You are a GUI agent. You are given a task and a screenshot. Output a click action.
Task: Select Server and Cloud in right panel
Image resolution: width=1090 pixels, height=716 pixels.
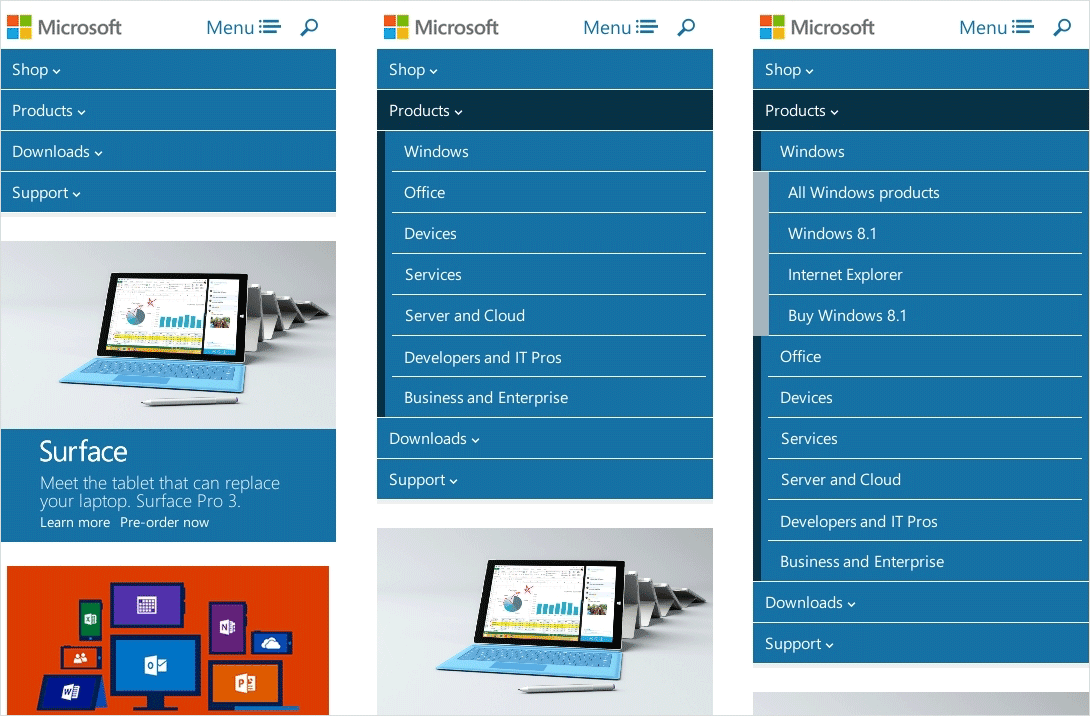point(925,480)
